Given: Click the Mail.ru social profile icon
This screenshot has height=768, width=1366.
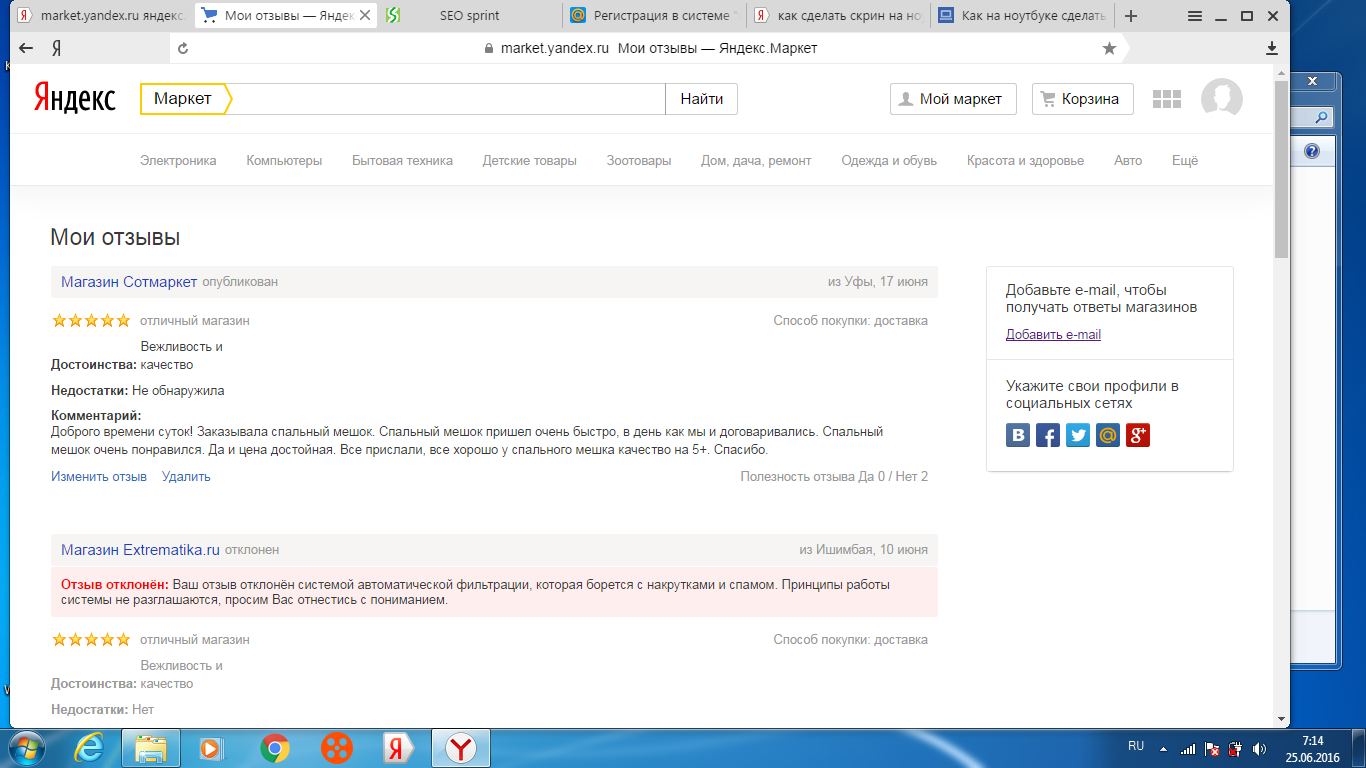Looking at the screenshot, I should 1108,435.
